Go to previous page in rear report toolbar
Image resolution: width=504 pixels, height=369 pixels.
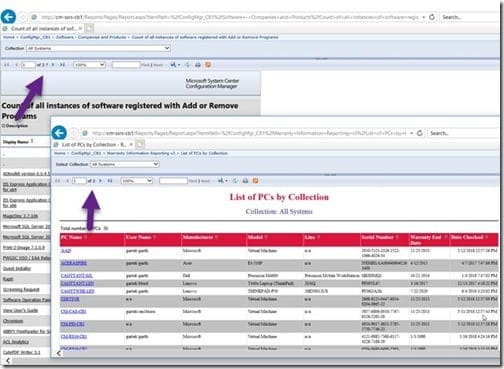point(16,65)
